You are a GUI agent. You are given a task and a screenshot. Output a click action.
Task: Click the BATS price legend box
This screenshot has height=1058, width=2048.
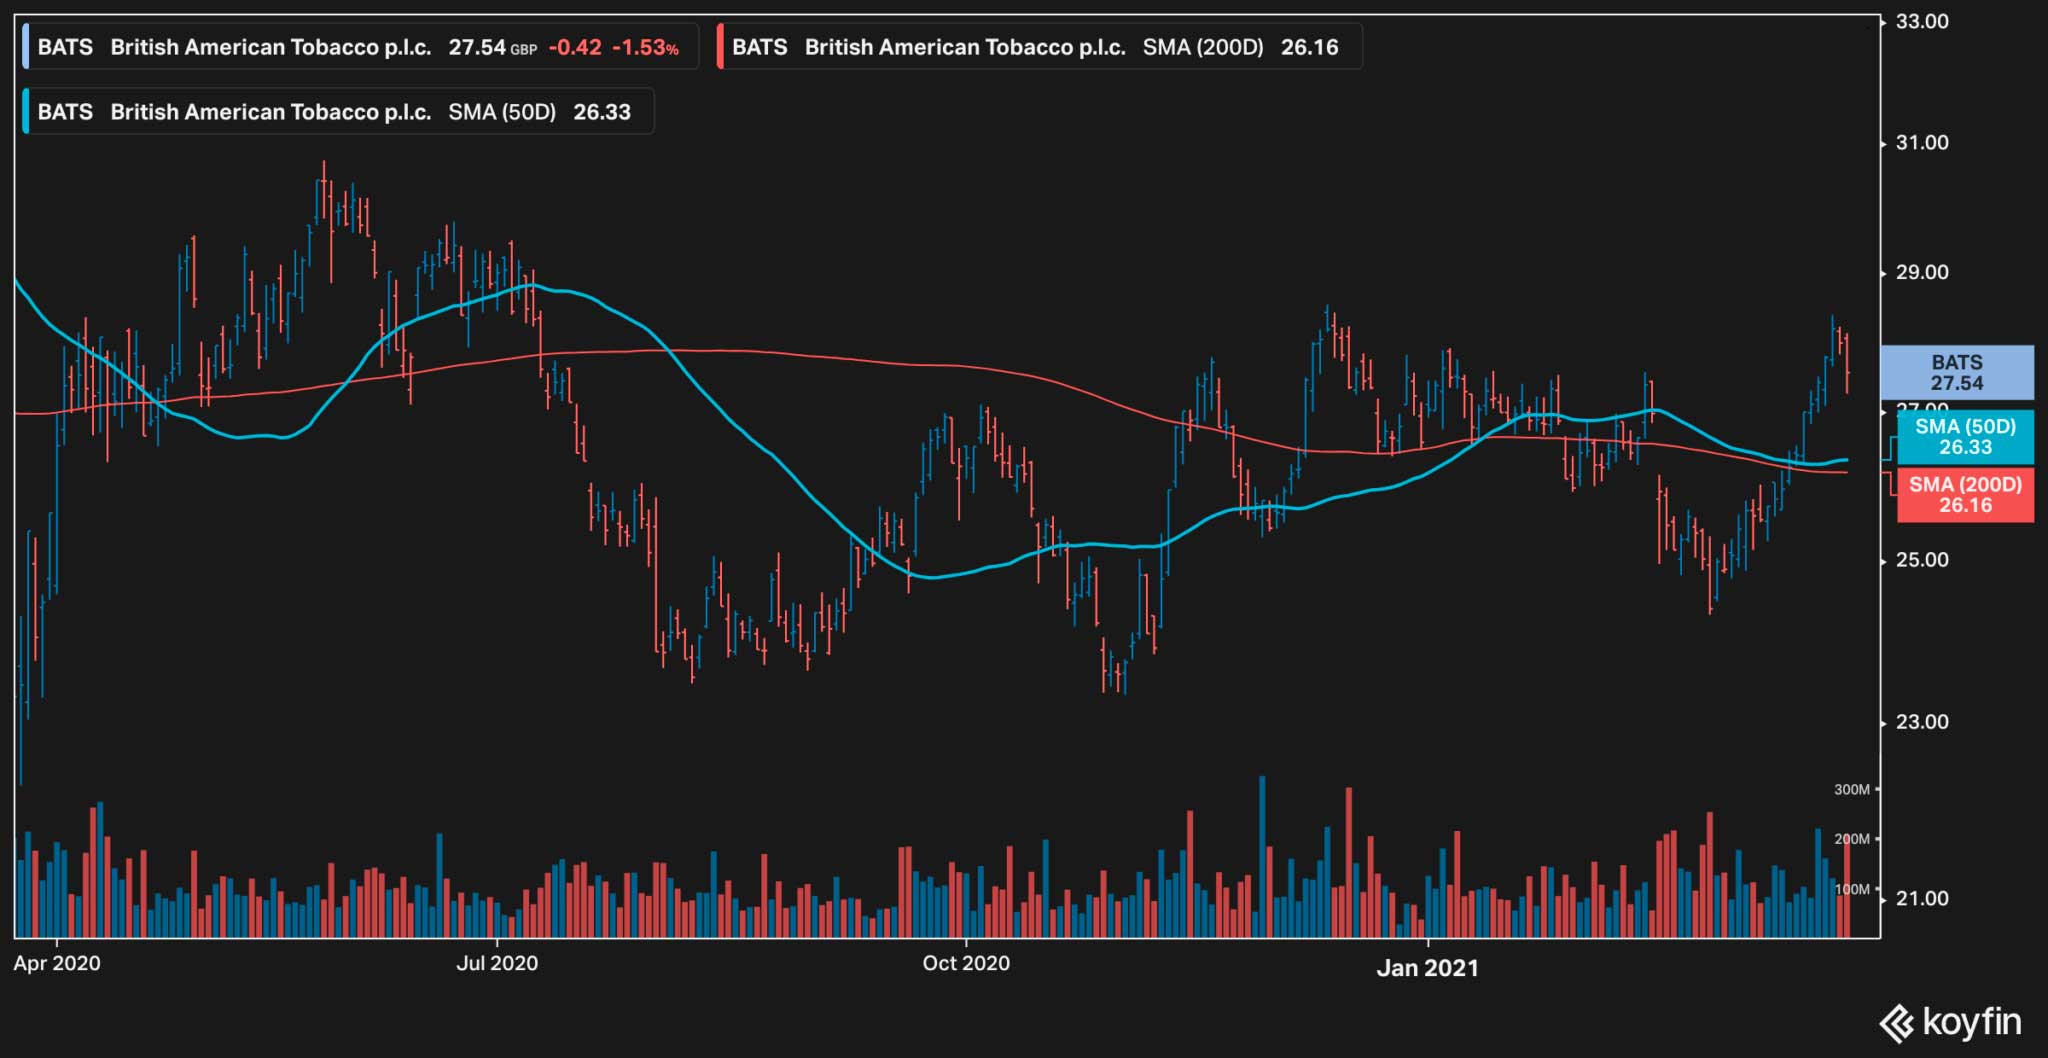click(x=360, y=47)
